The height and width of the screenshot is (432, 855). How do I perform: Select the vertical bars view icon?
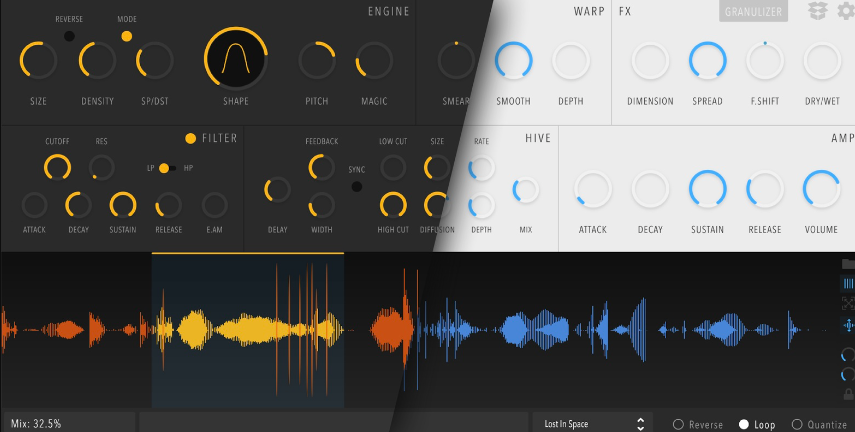848,284
